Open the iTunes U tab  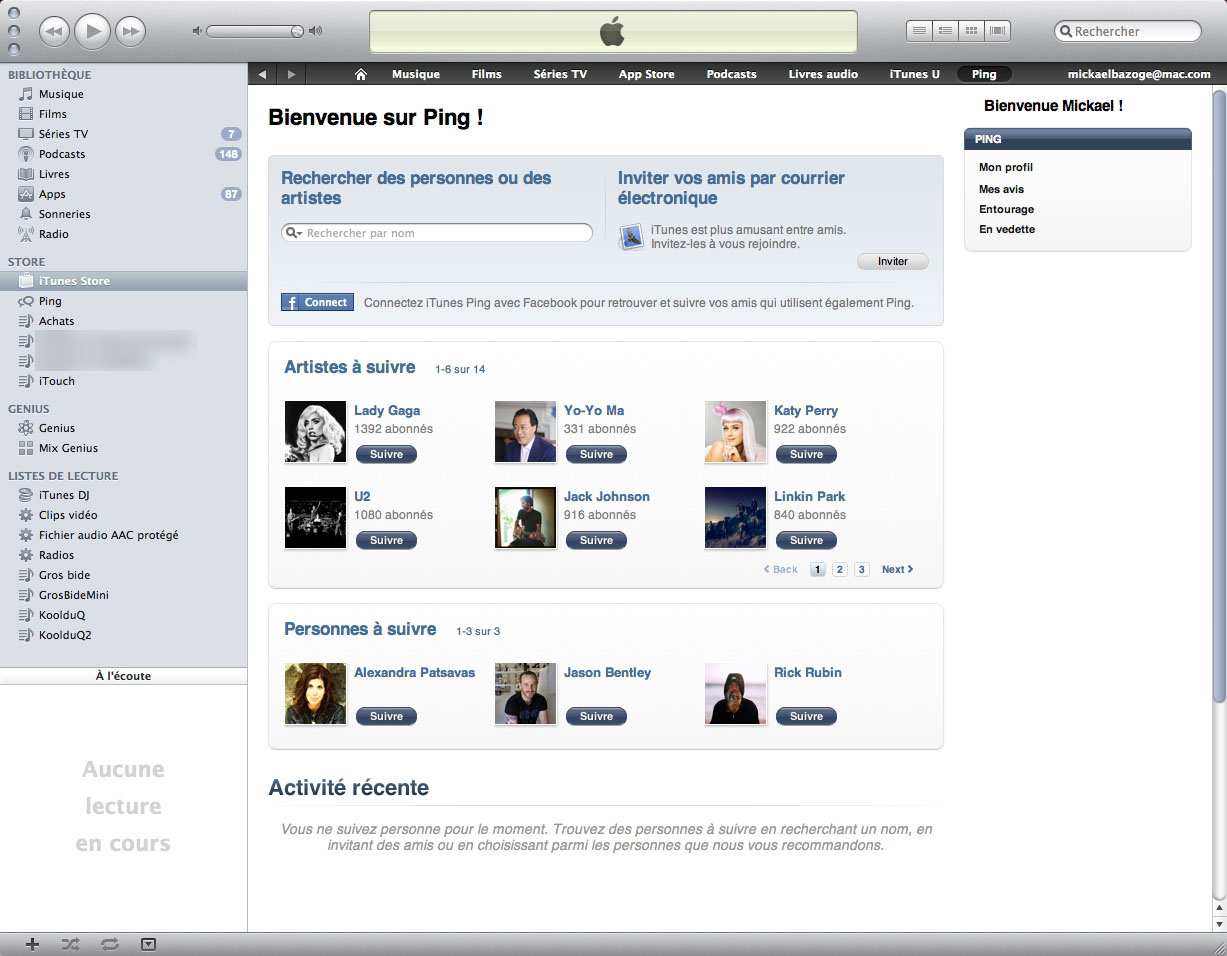tap(915, 74)
